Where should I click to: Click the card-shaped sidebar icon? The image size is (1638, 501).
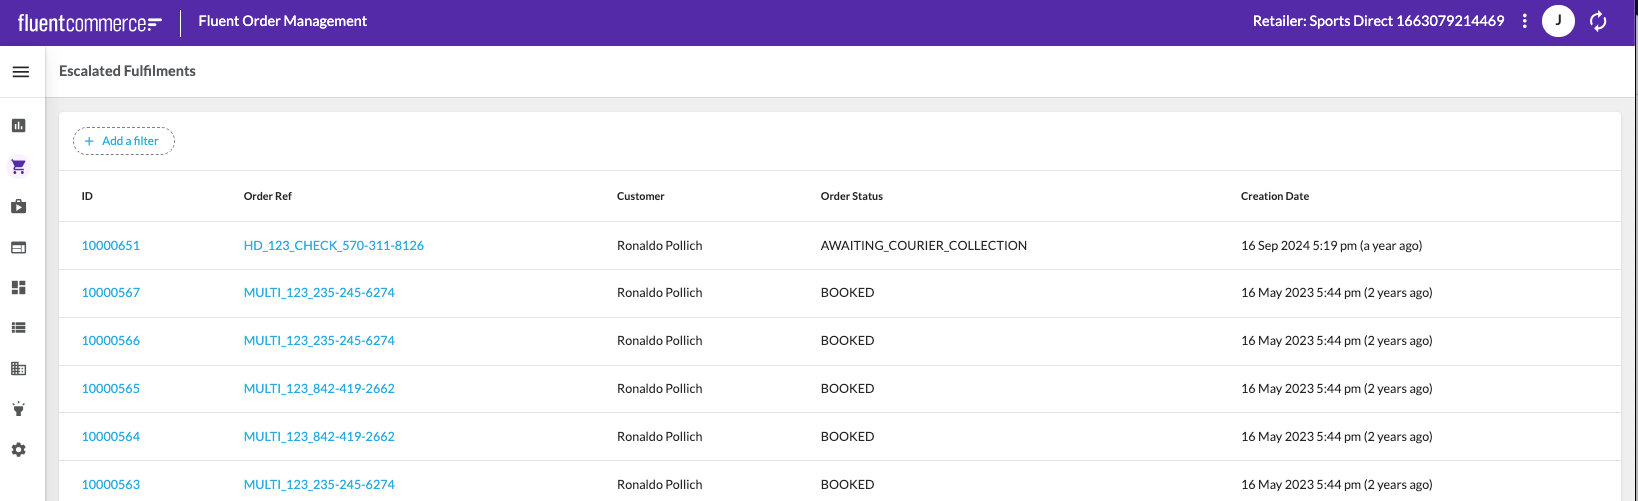pyautogui.click(x=18, y=248)
